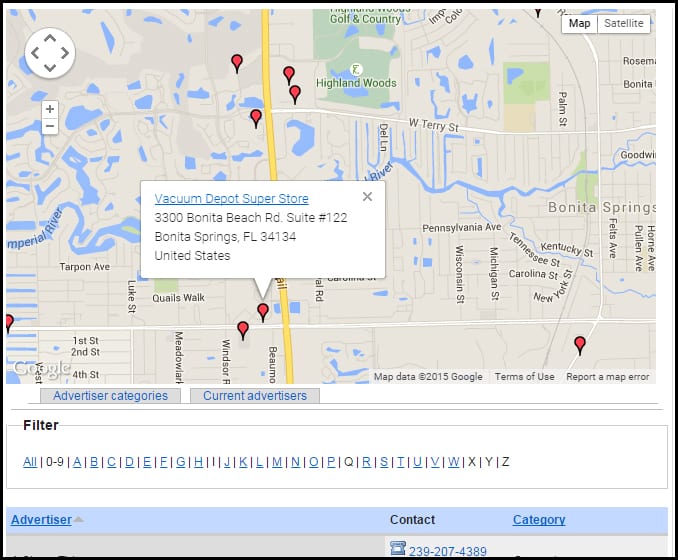This screenshot has height=560, width=678.
Task: Click address text '3300 Bonita Beach Rd. Suite #122'
Action: pos(251,218)
